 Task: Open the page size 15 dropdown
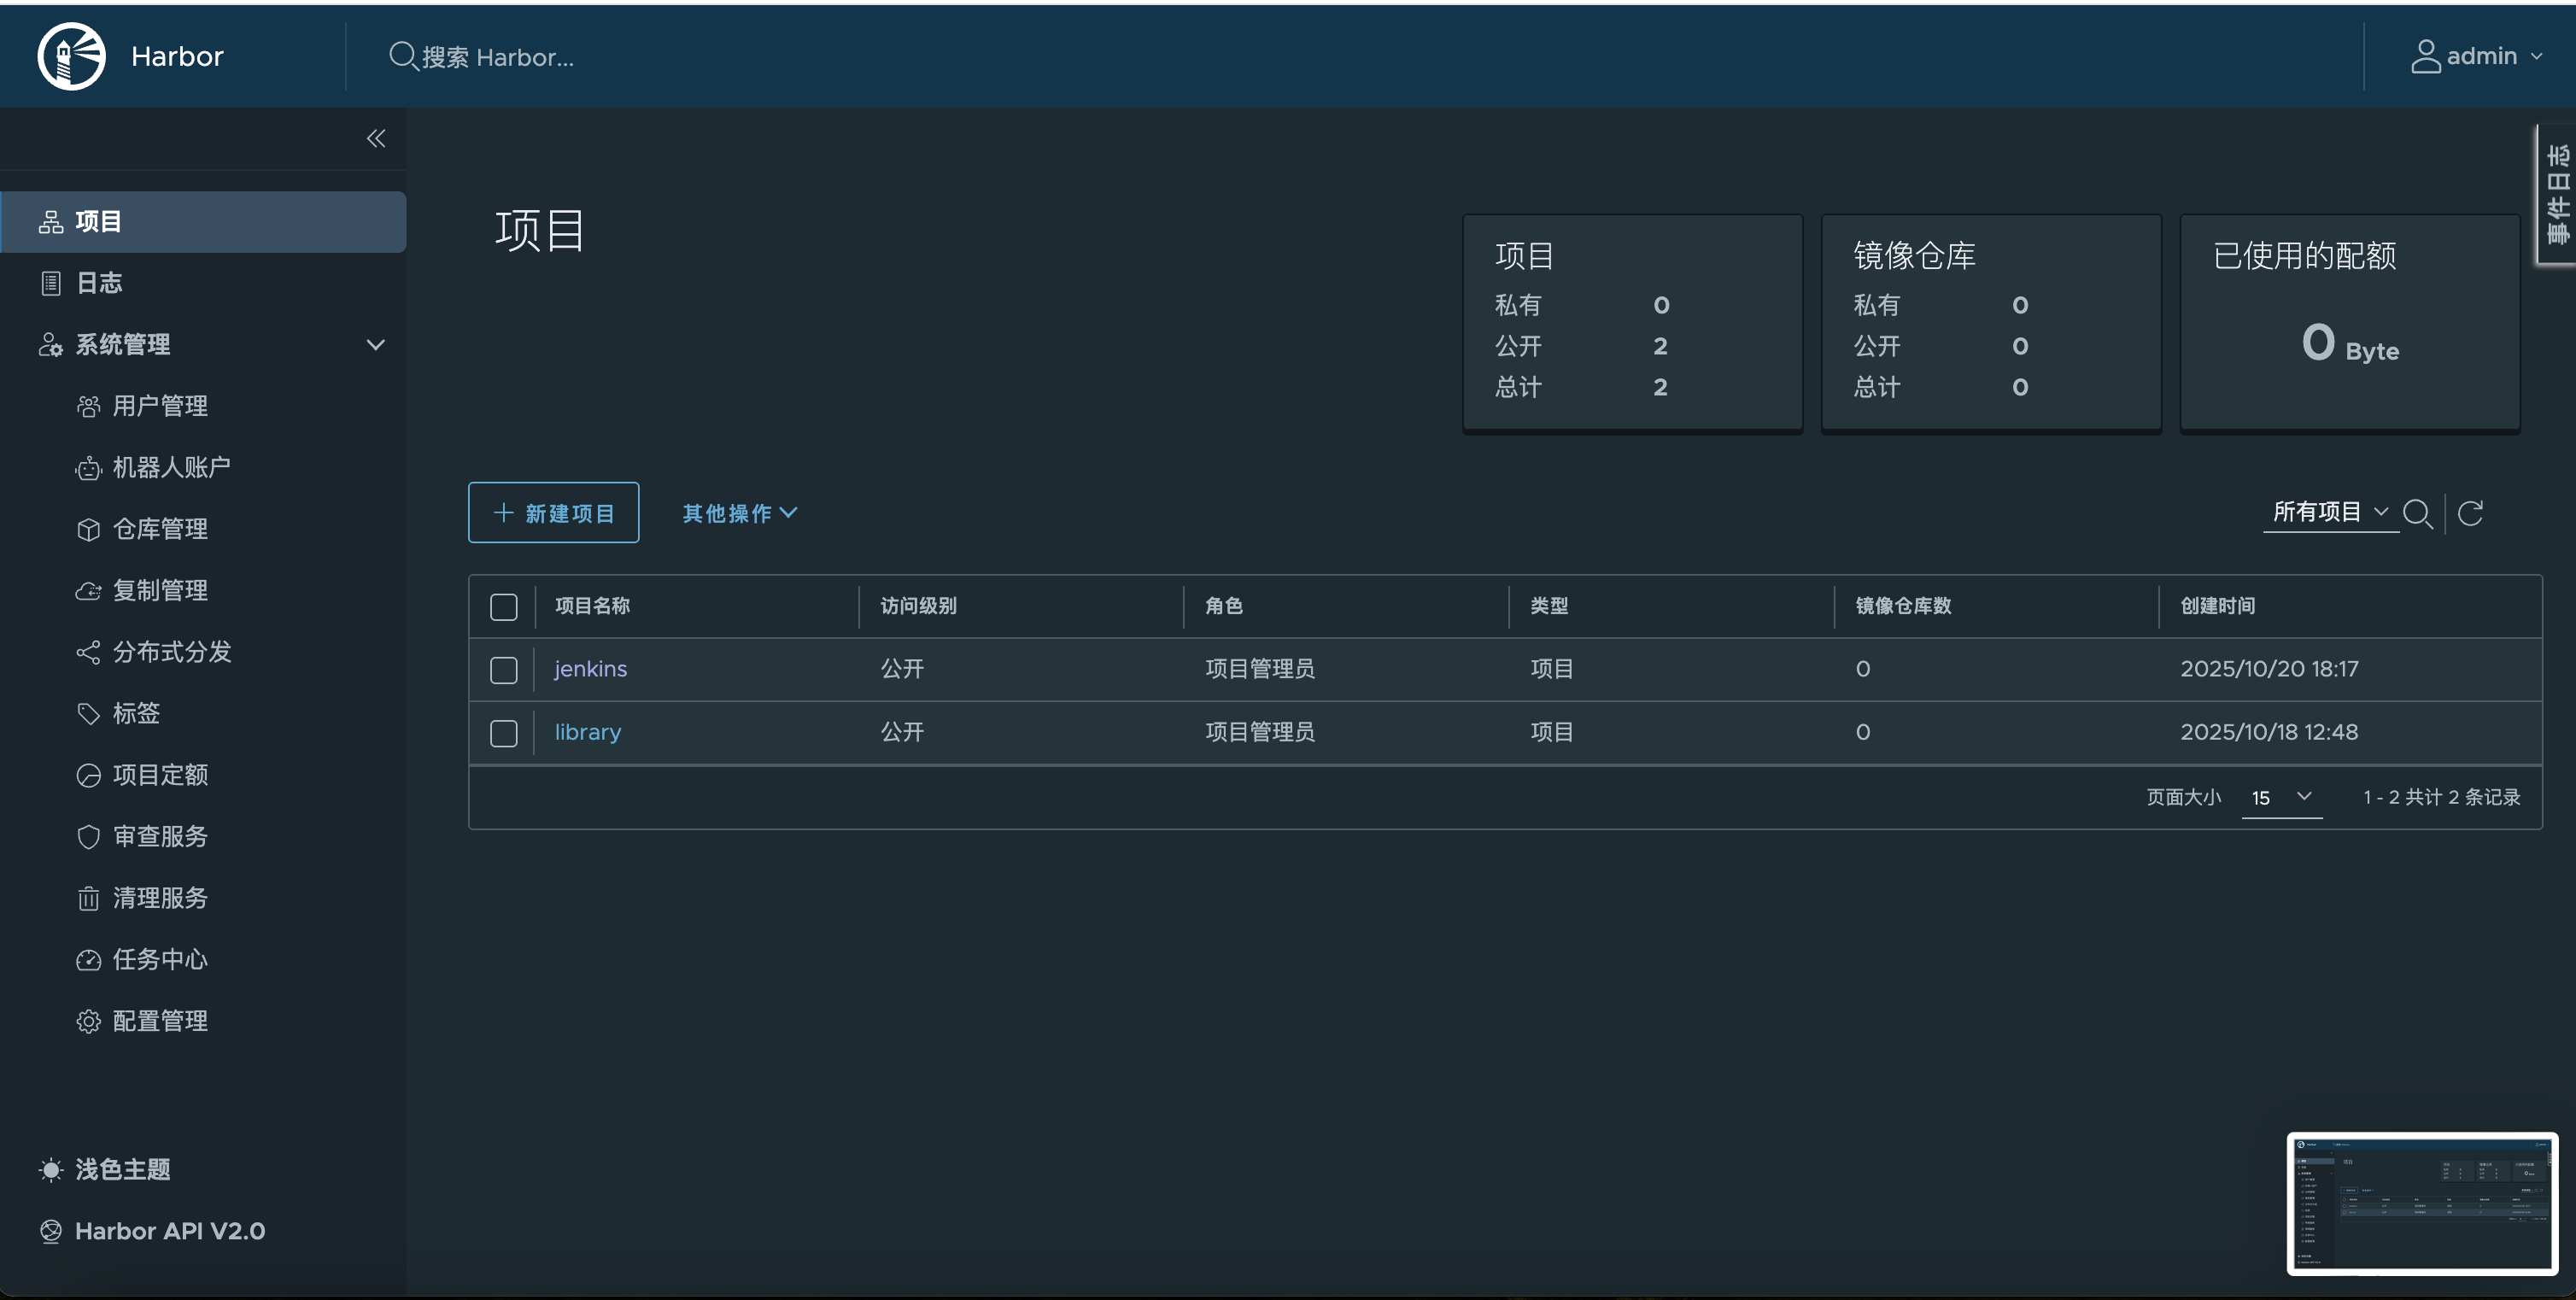(x=2281, y=797)
